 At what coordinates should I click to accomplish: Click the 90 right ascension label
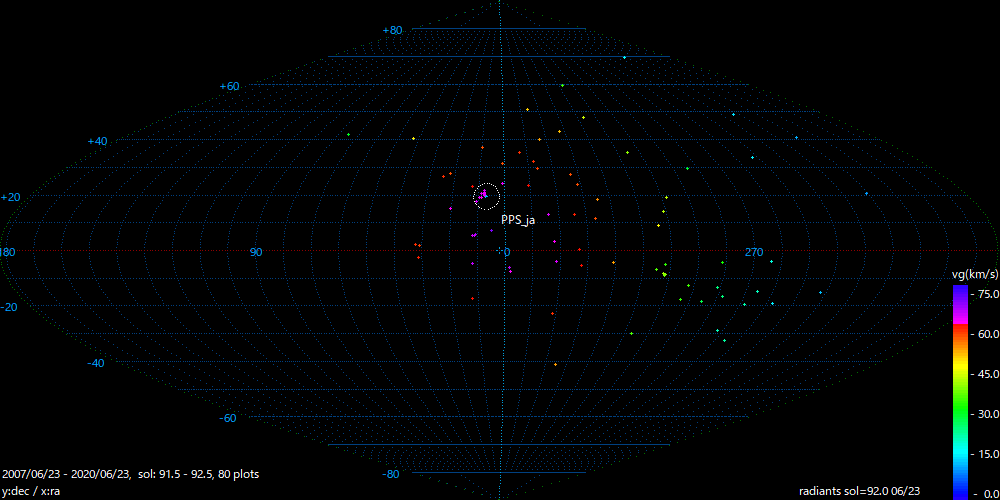pos(256,252)
